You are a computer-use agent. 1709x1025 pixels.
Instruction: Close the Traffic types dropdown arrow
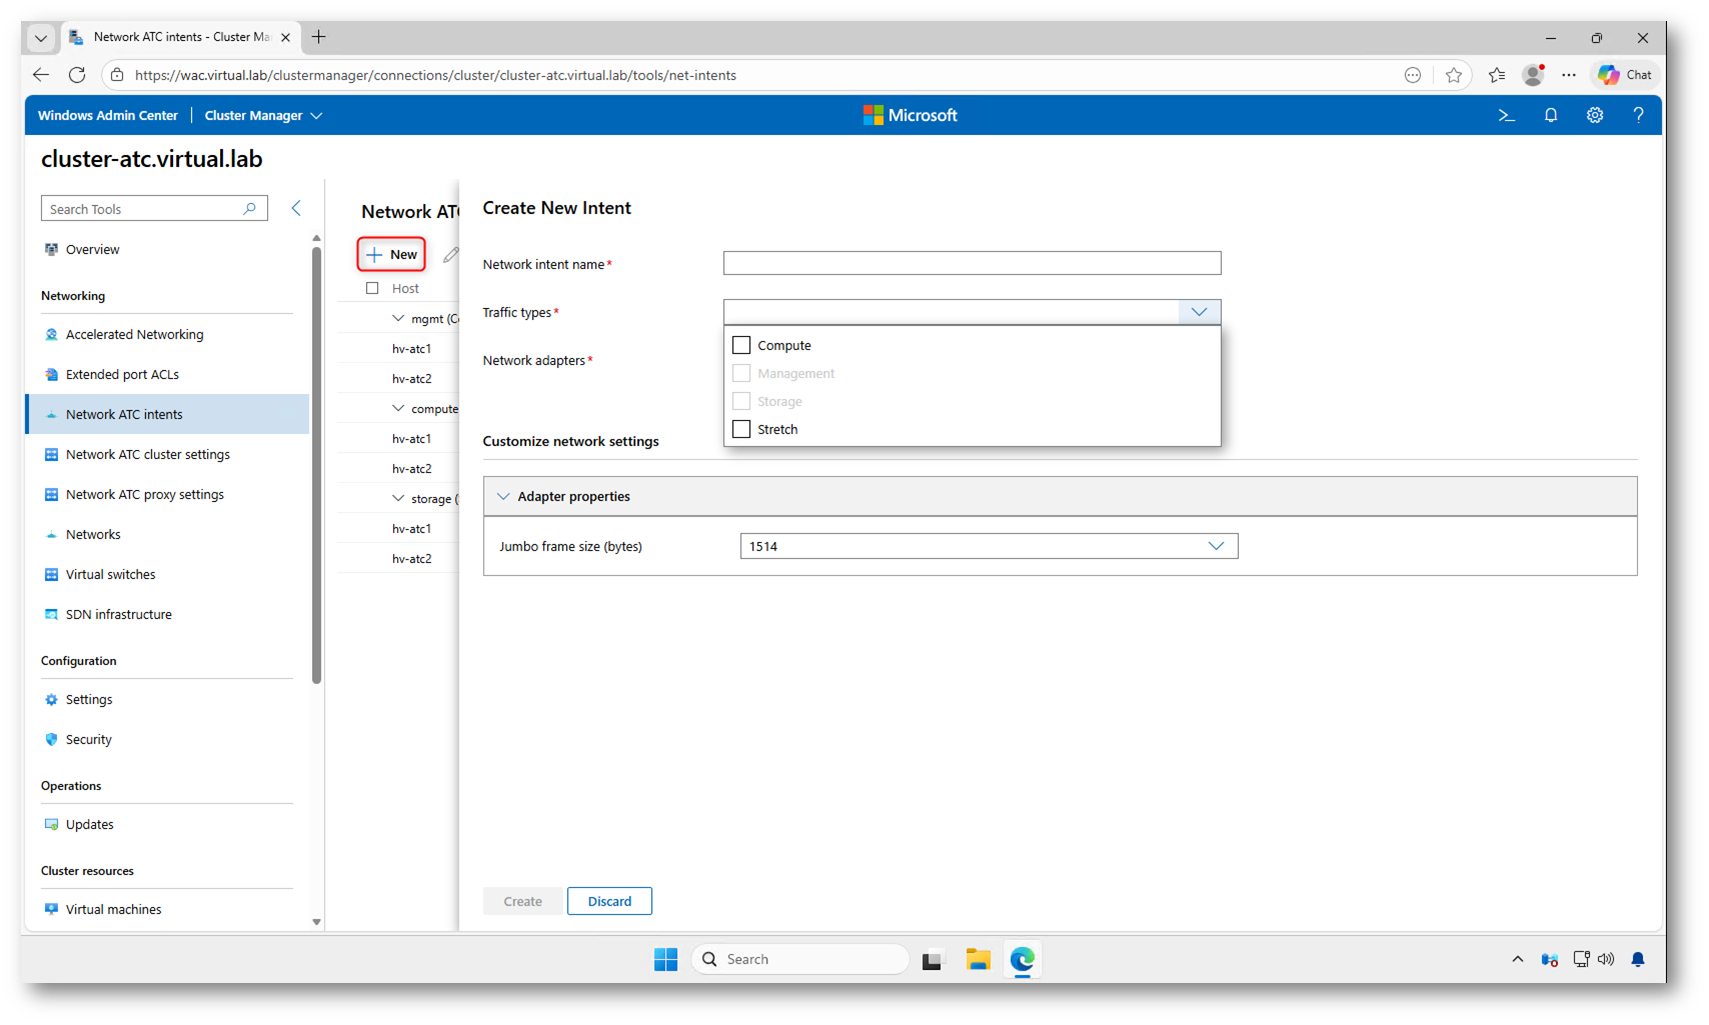click(x=1198, y=312)
